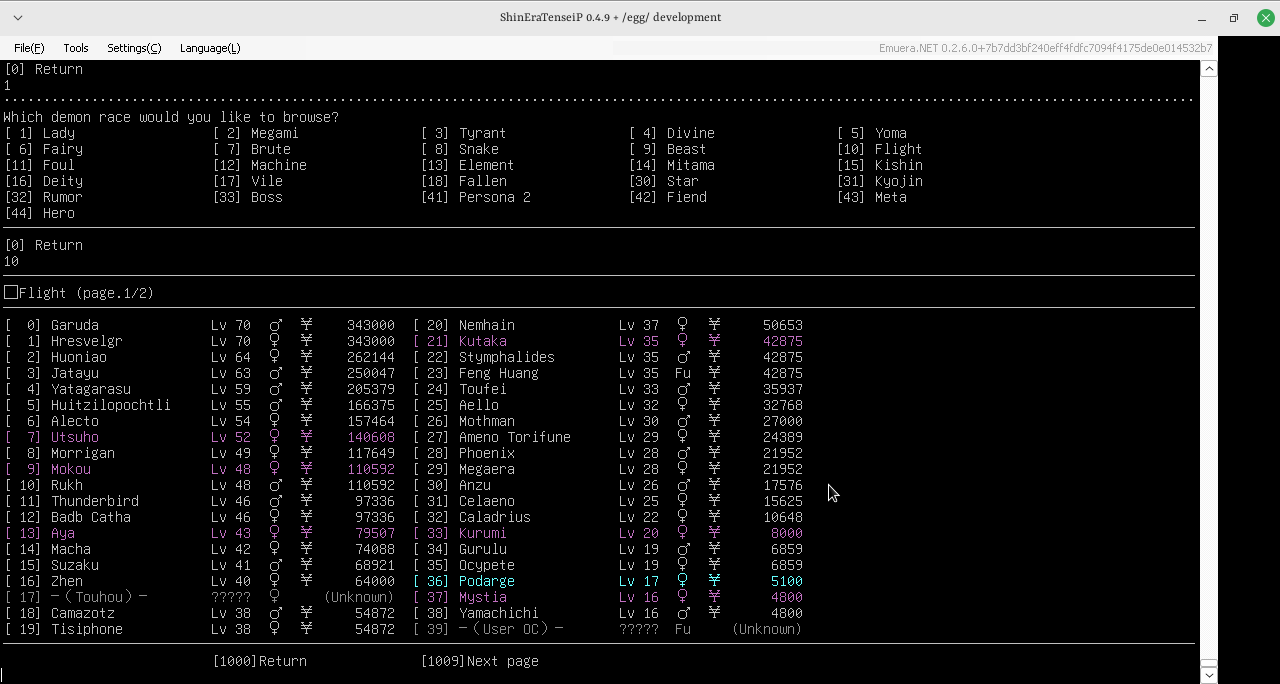1280x684 pixels.
Task: Pick the [11] Foul race
Action: point(40,165)
